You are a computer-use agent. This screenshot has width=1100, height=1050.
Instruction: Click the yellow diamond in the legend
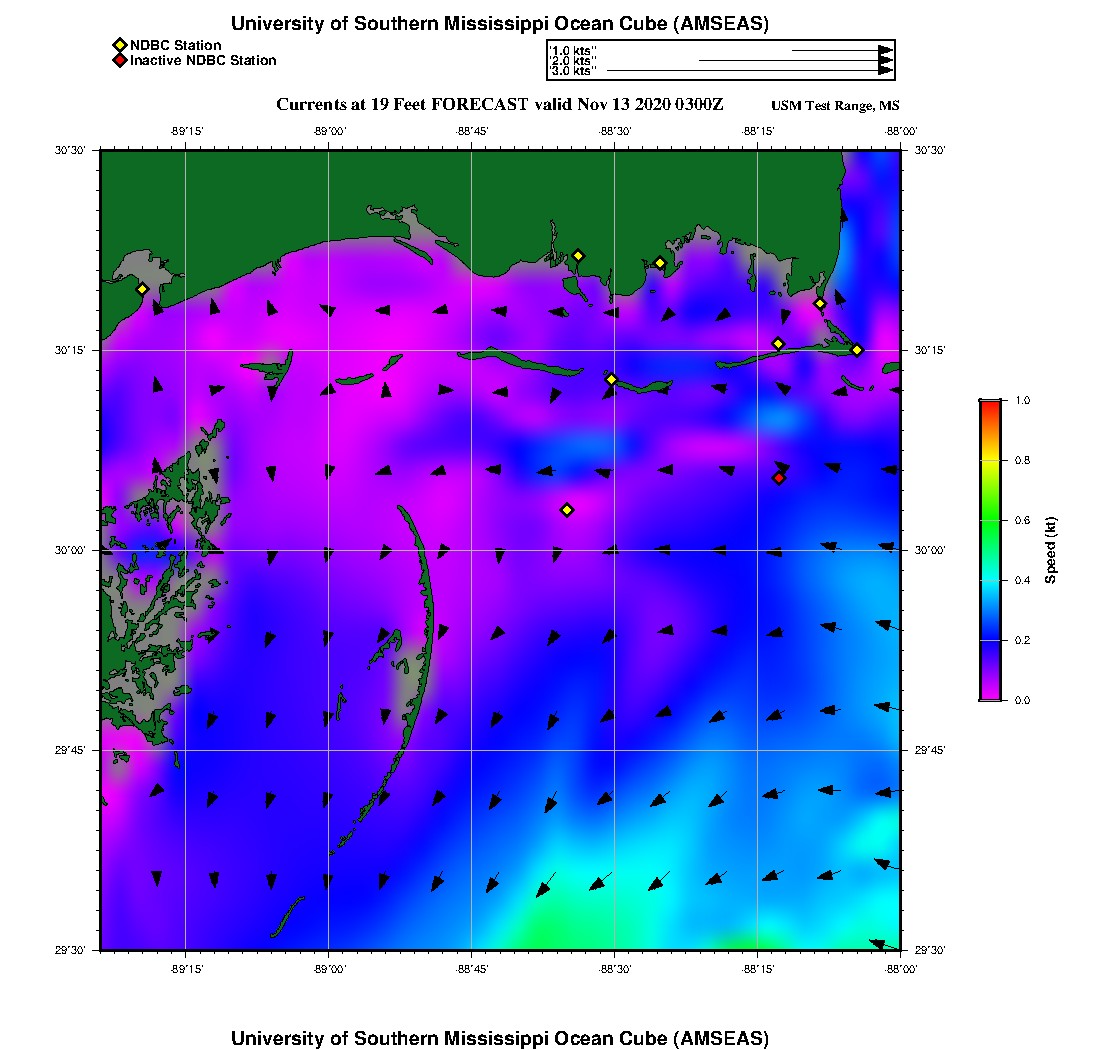pyautogui.click(x=120, y=45)
